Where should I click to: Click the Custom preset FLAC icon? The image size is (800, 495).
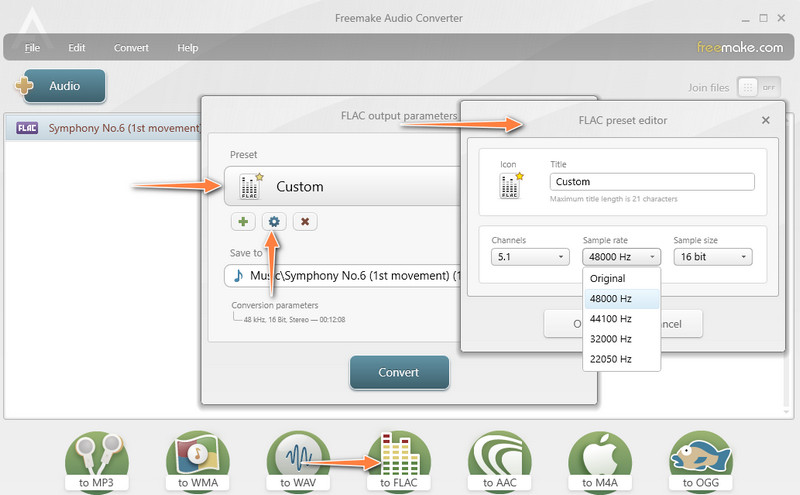click(x=251, y=186)
